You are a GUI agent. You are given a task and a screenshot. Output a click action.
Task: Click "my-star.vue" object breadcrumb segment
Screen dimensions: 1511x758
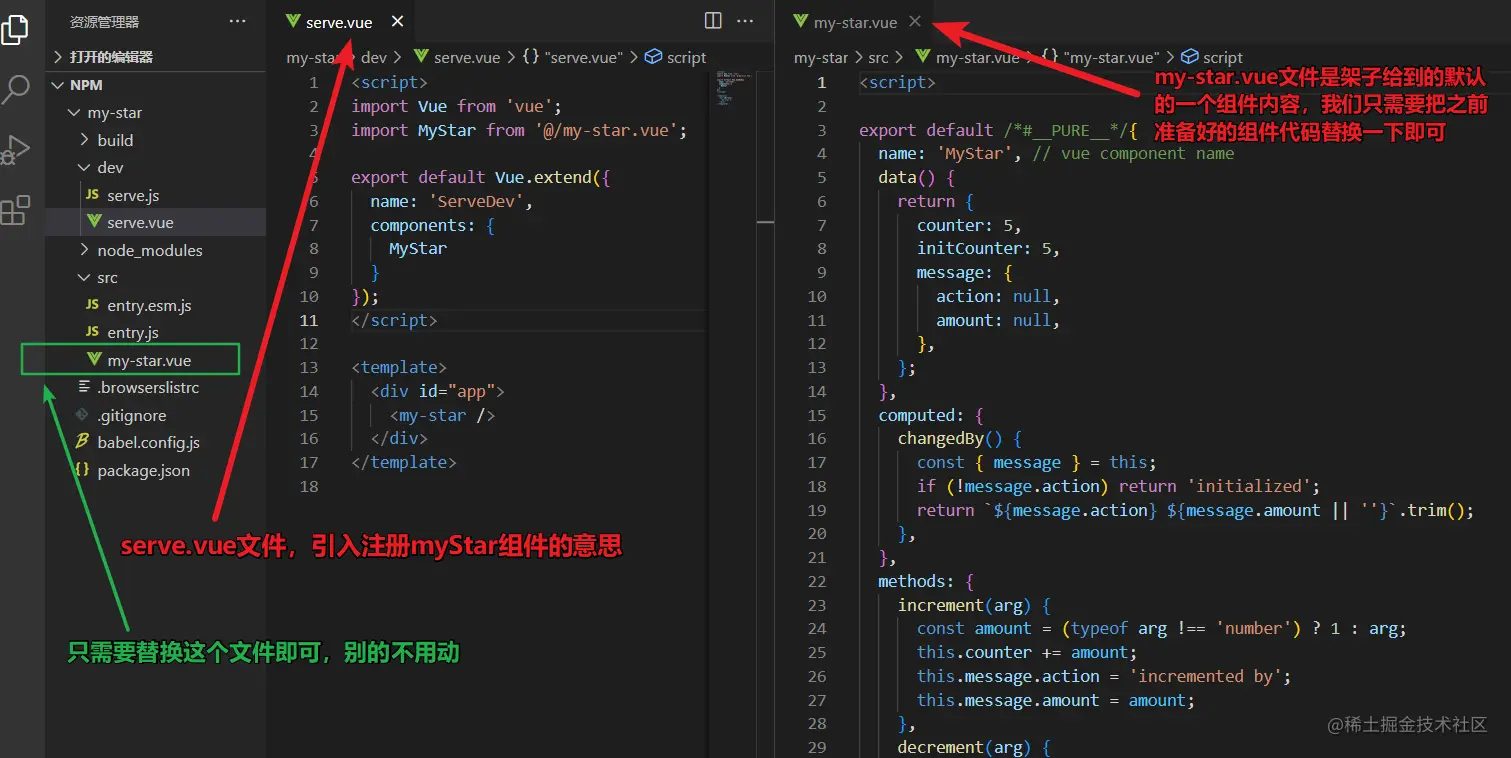tap(1101, 58)
